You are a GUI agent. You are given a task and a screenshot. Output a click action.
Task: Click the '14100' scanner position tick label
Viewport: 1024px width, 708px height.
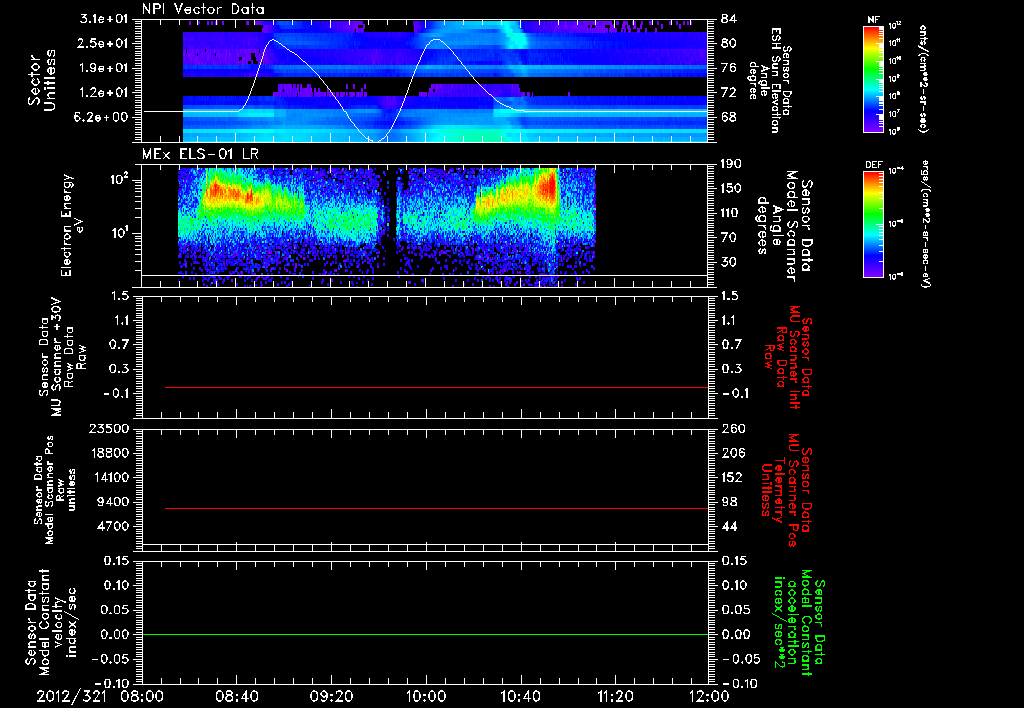click(109, 477)
